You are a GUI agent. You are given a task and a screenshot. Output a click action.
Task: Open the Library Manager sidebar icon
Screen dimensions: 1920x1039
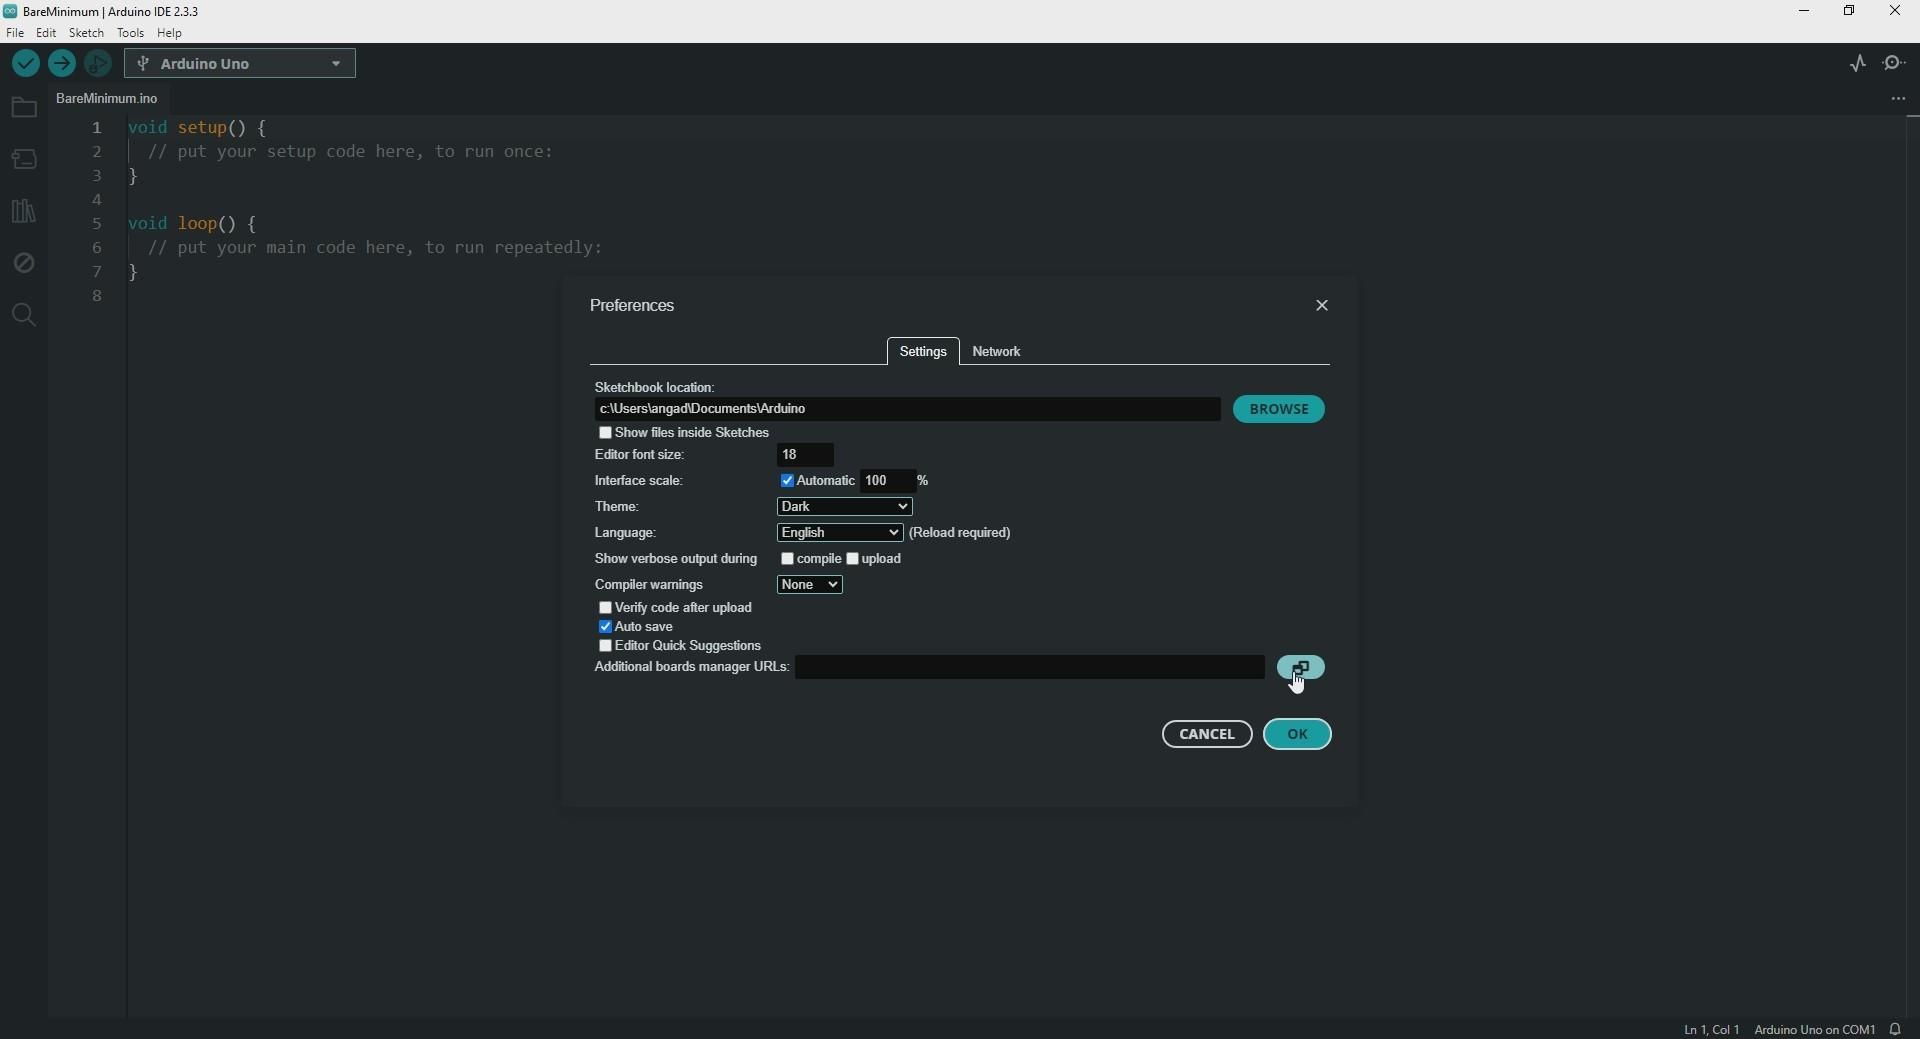point(24,211)
